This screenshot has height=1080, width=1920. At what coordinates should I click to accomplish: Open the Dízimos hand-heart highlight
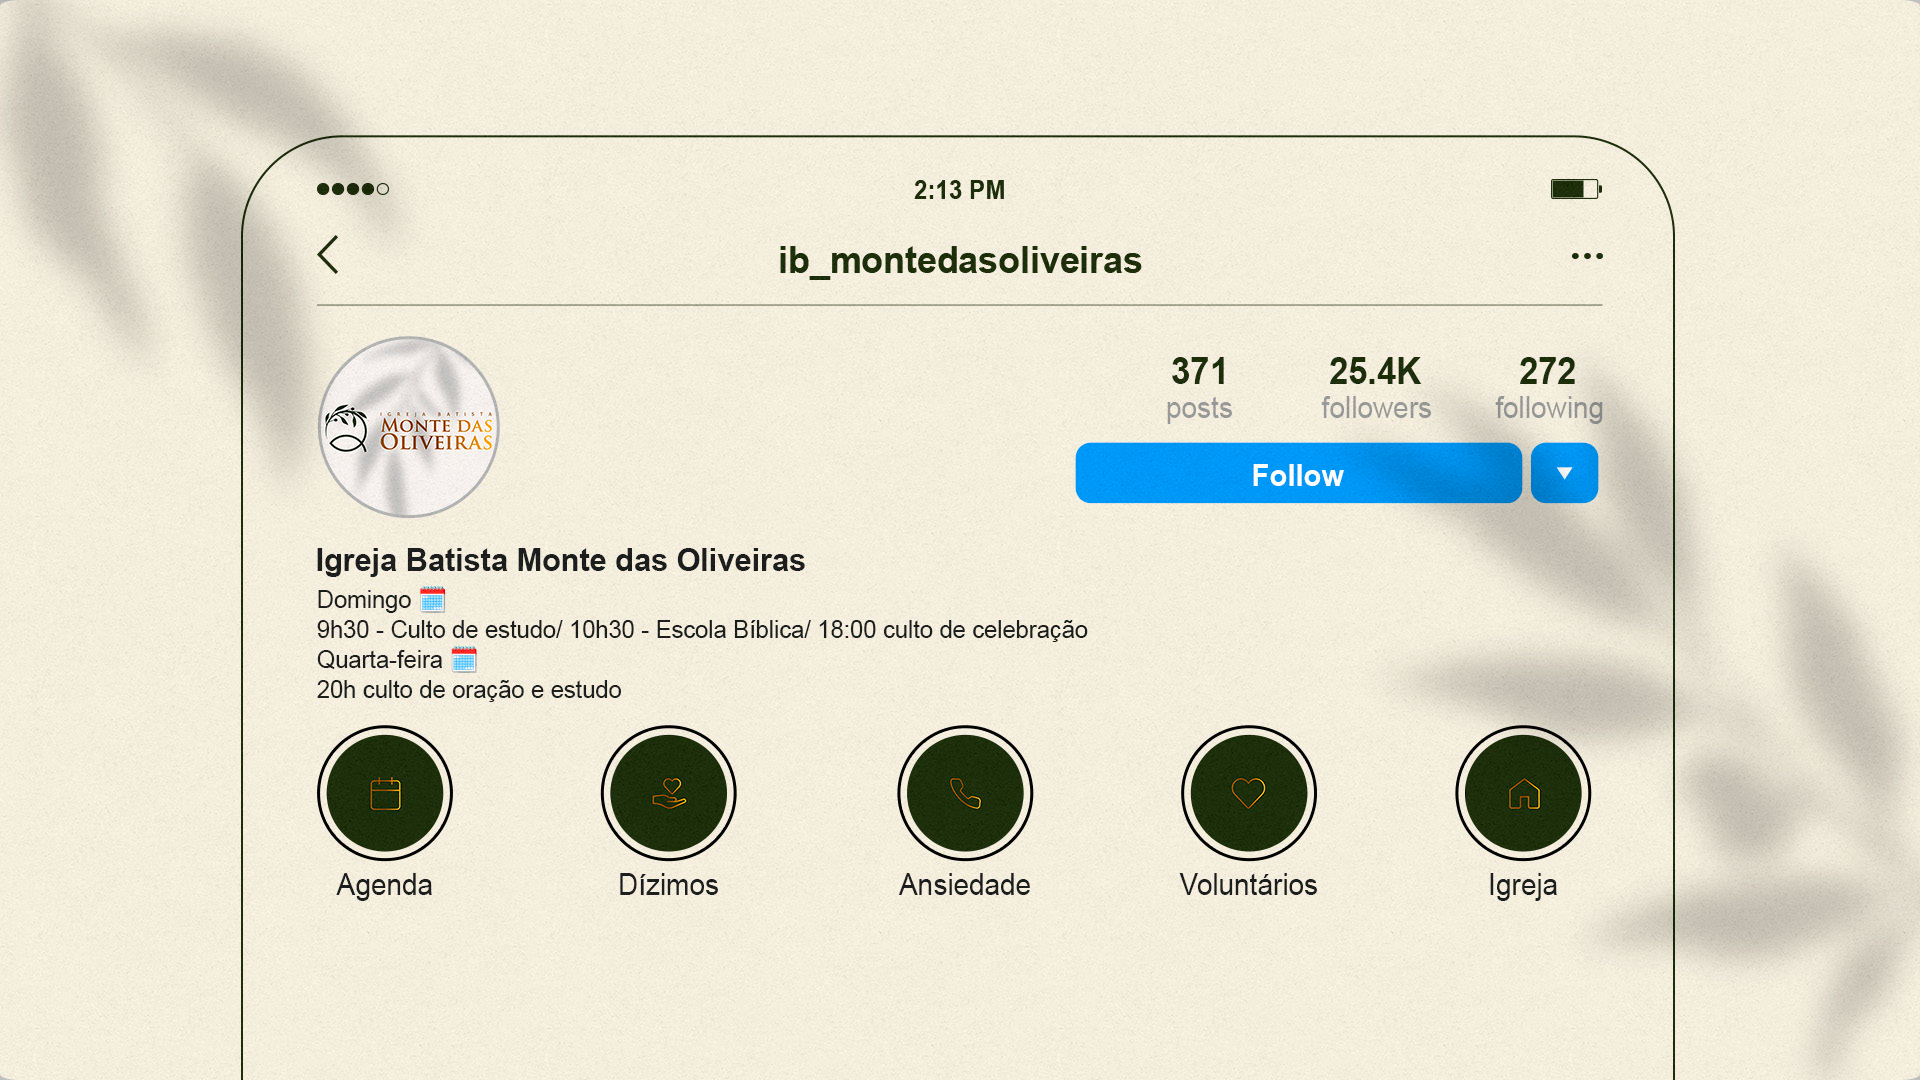point(668,793)
